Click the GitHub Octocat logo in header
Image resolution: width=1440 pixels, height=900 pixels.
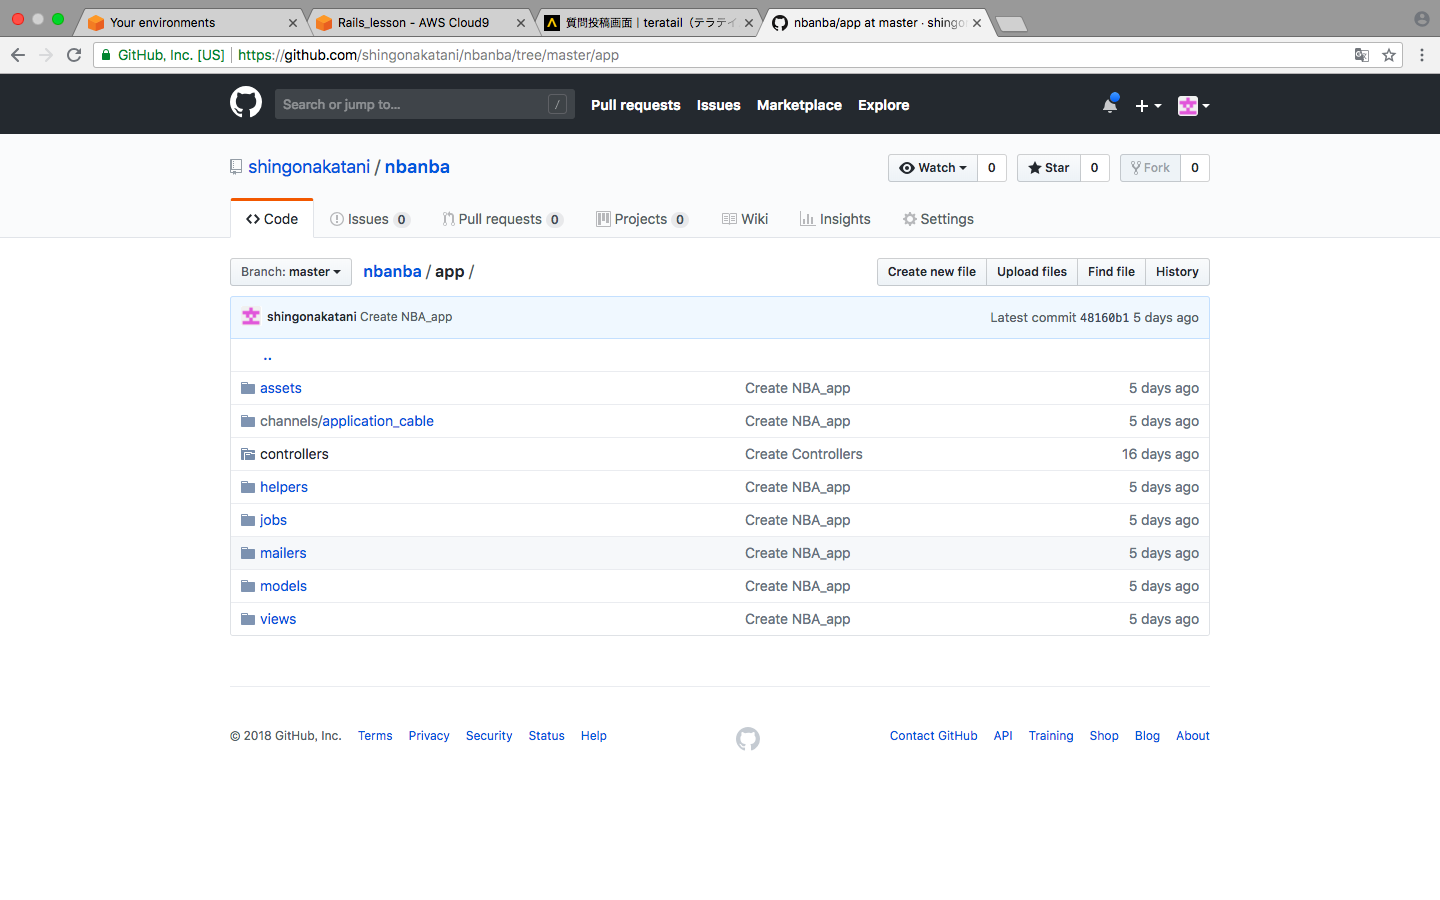tap(246, 103)
